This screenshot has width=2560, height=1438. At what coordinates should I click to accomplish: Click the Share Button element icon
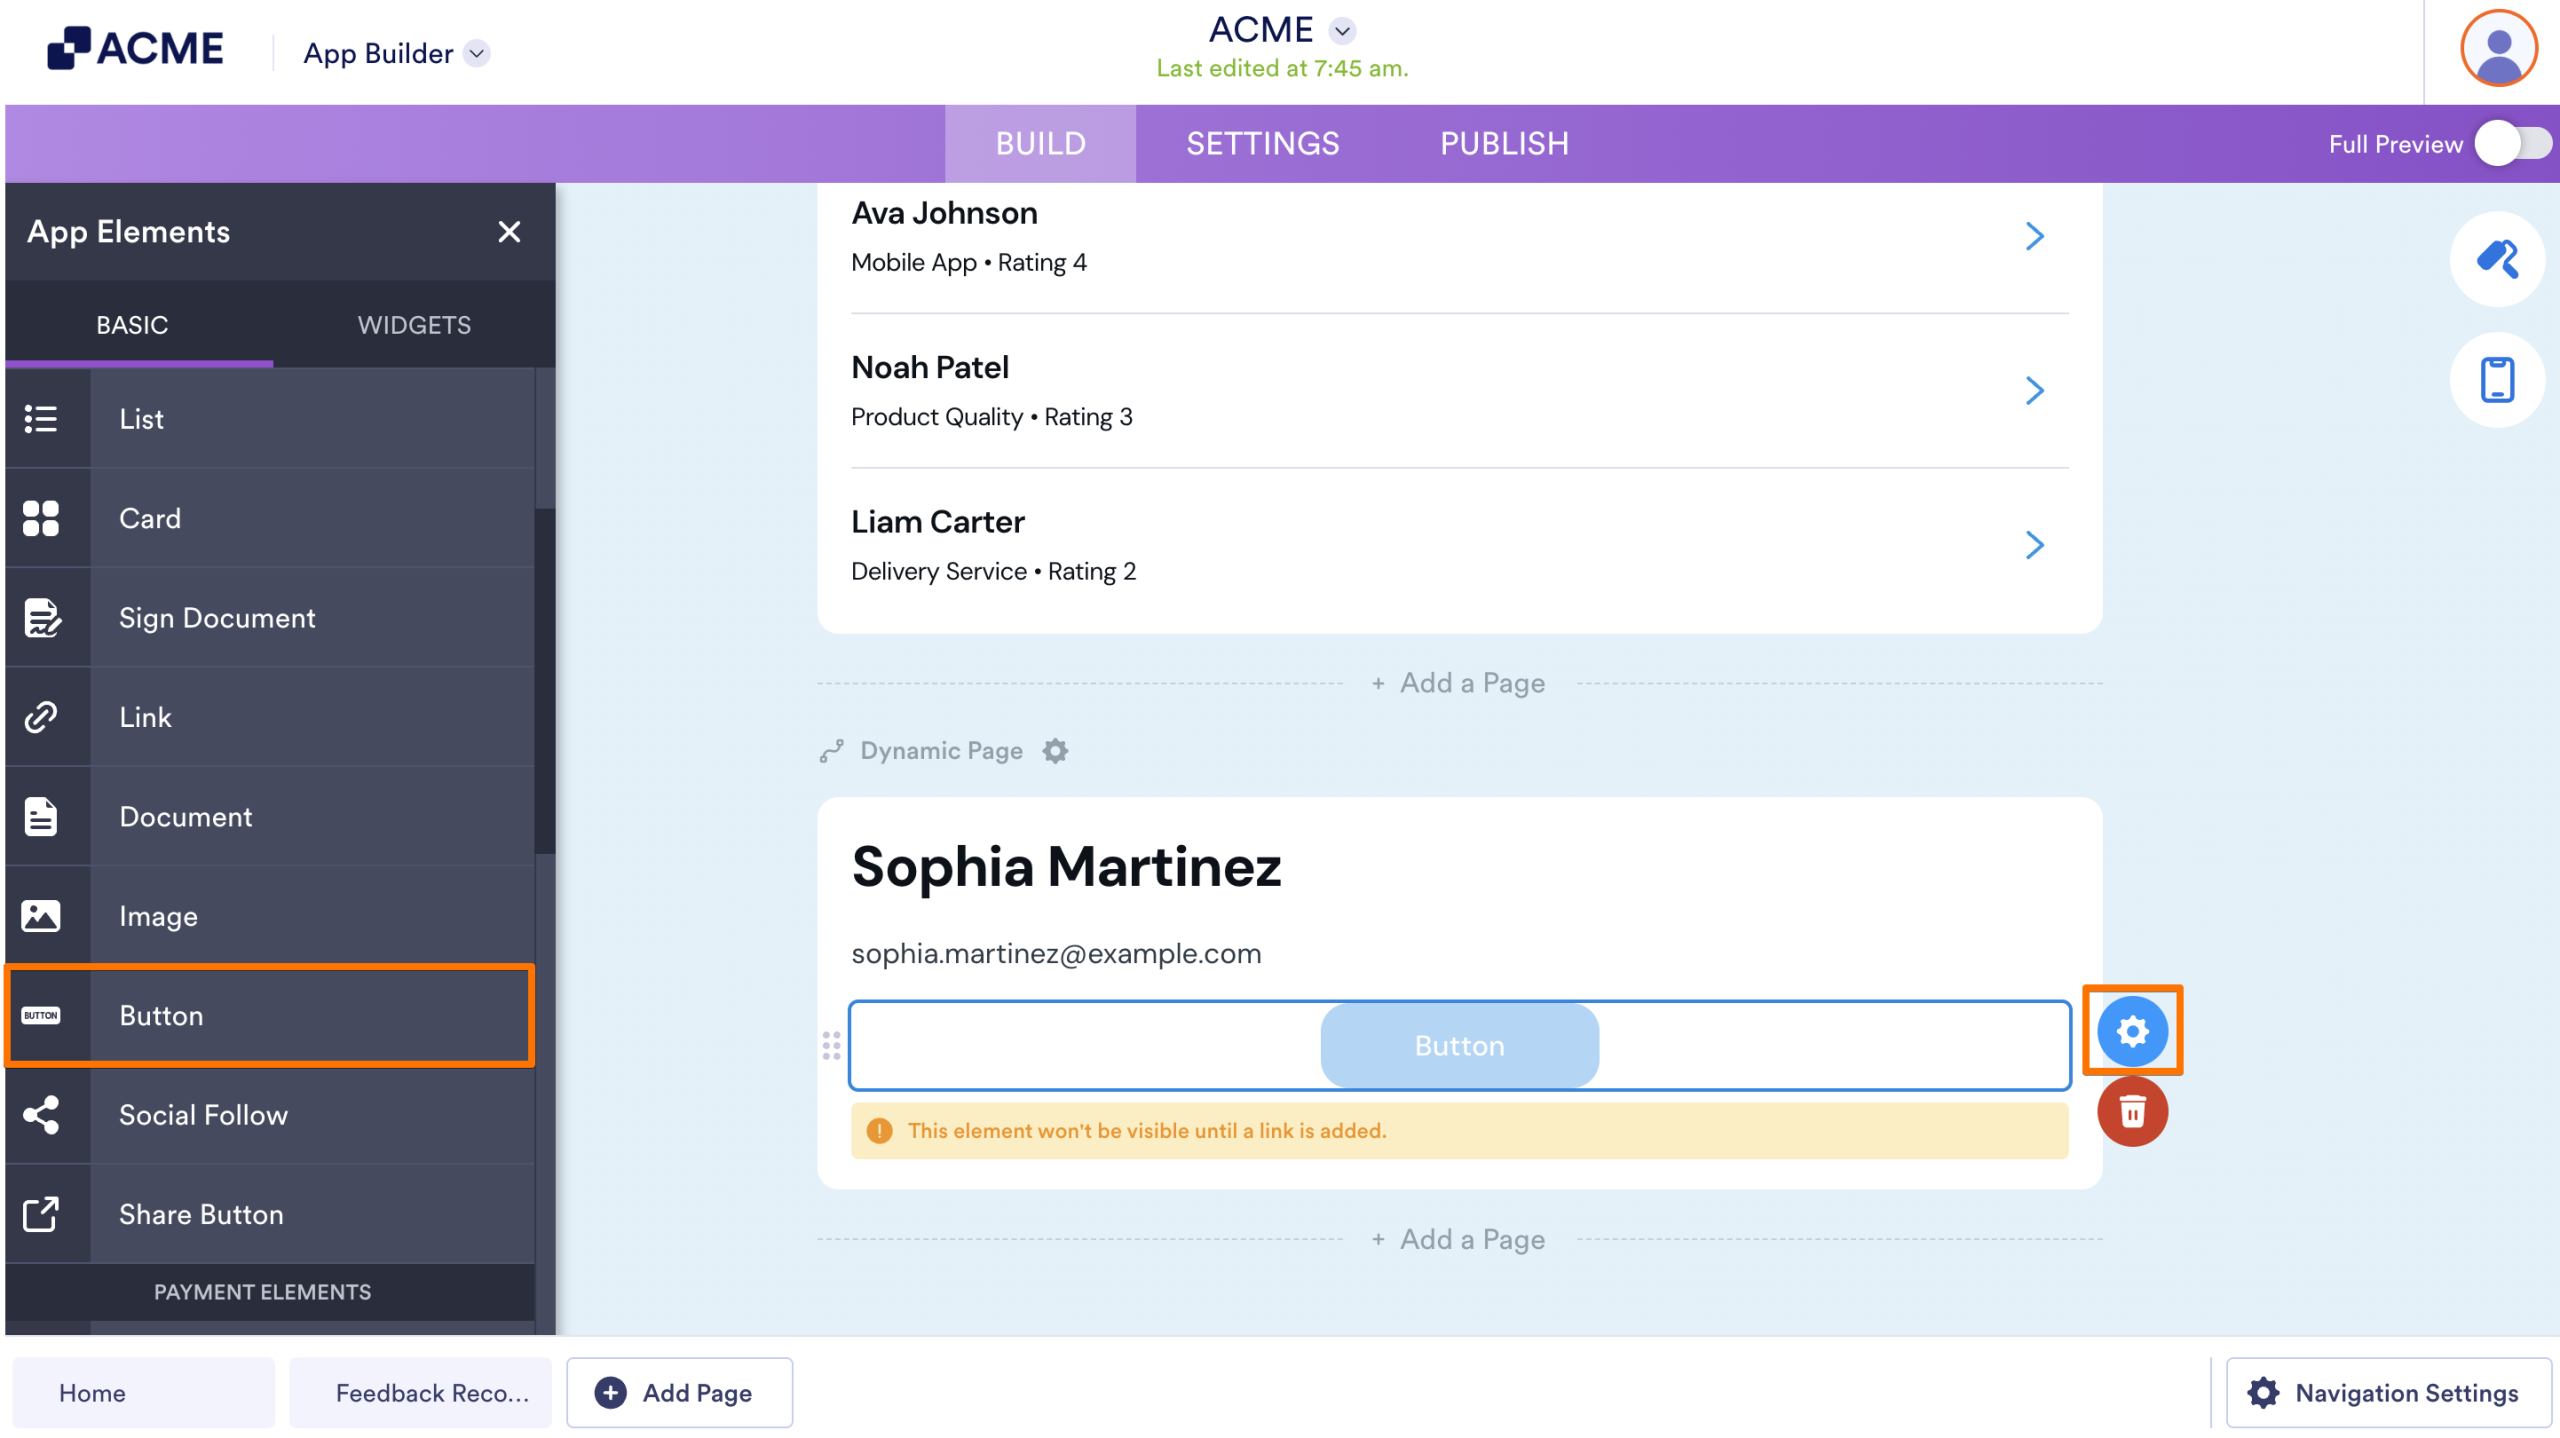tap(41, 1214)
